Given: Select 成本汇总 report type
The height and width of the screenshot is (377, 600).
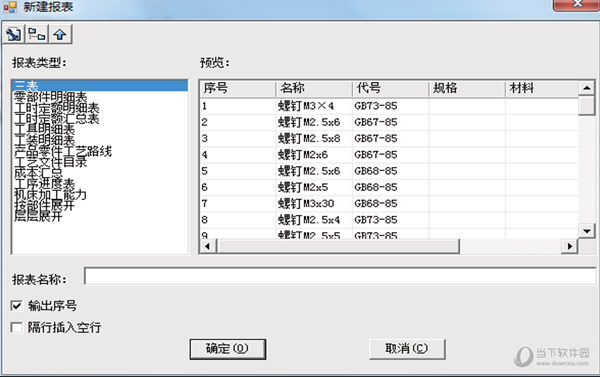Looking at the screenshot, I should point(38,173).
